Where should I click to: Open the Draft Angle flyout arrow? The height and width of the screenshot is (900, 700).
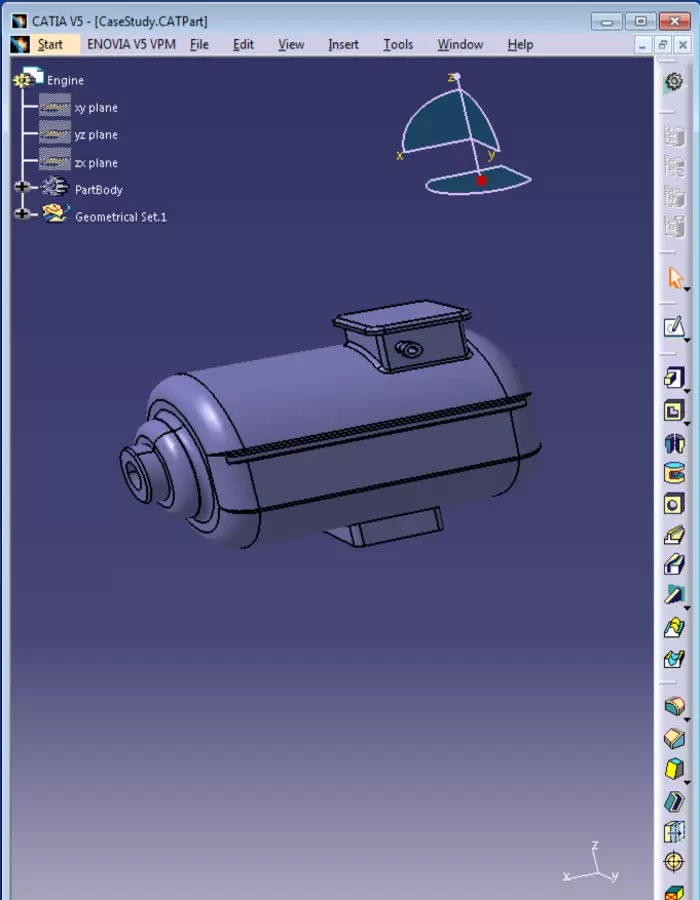click(x=687, y=782)
